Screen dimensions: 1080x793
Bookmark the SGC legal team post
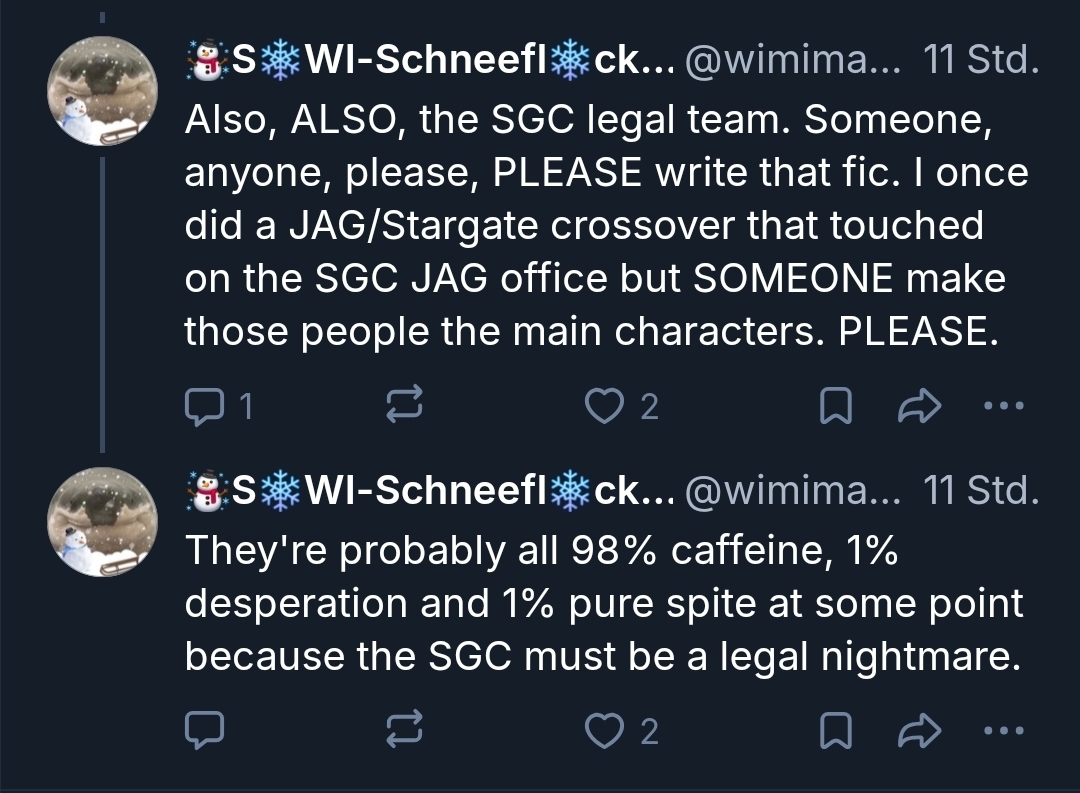833,406
